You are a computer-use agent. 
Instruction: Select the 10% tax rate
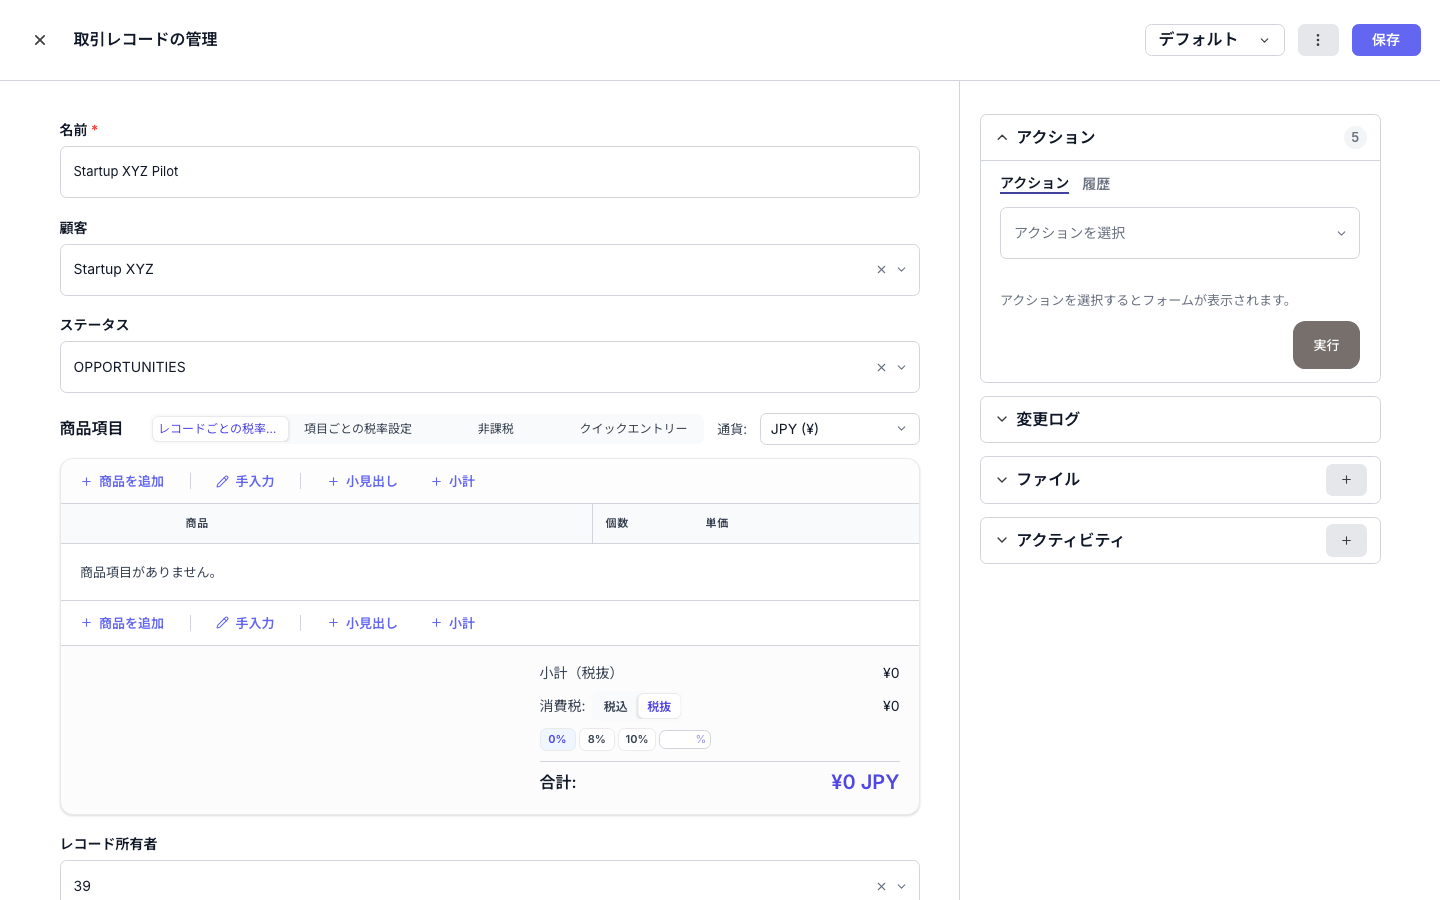coord(637,739)
